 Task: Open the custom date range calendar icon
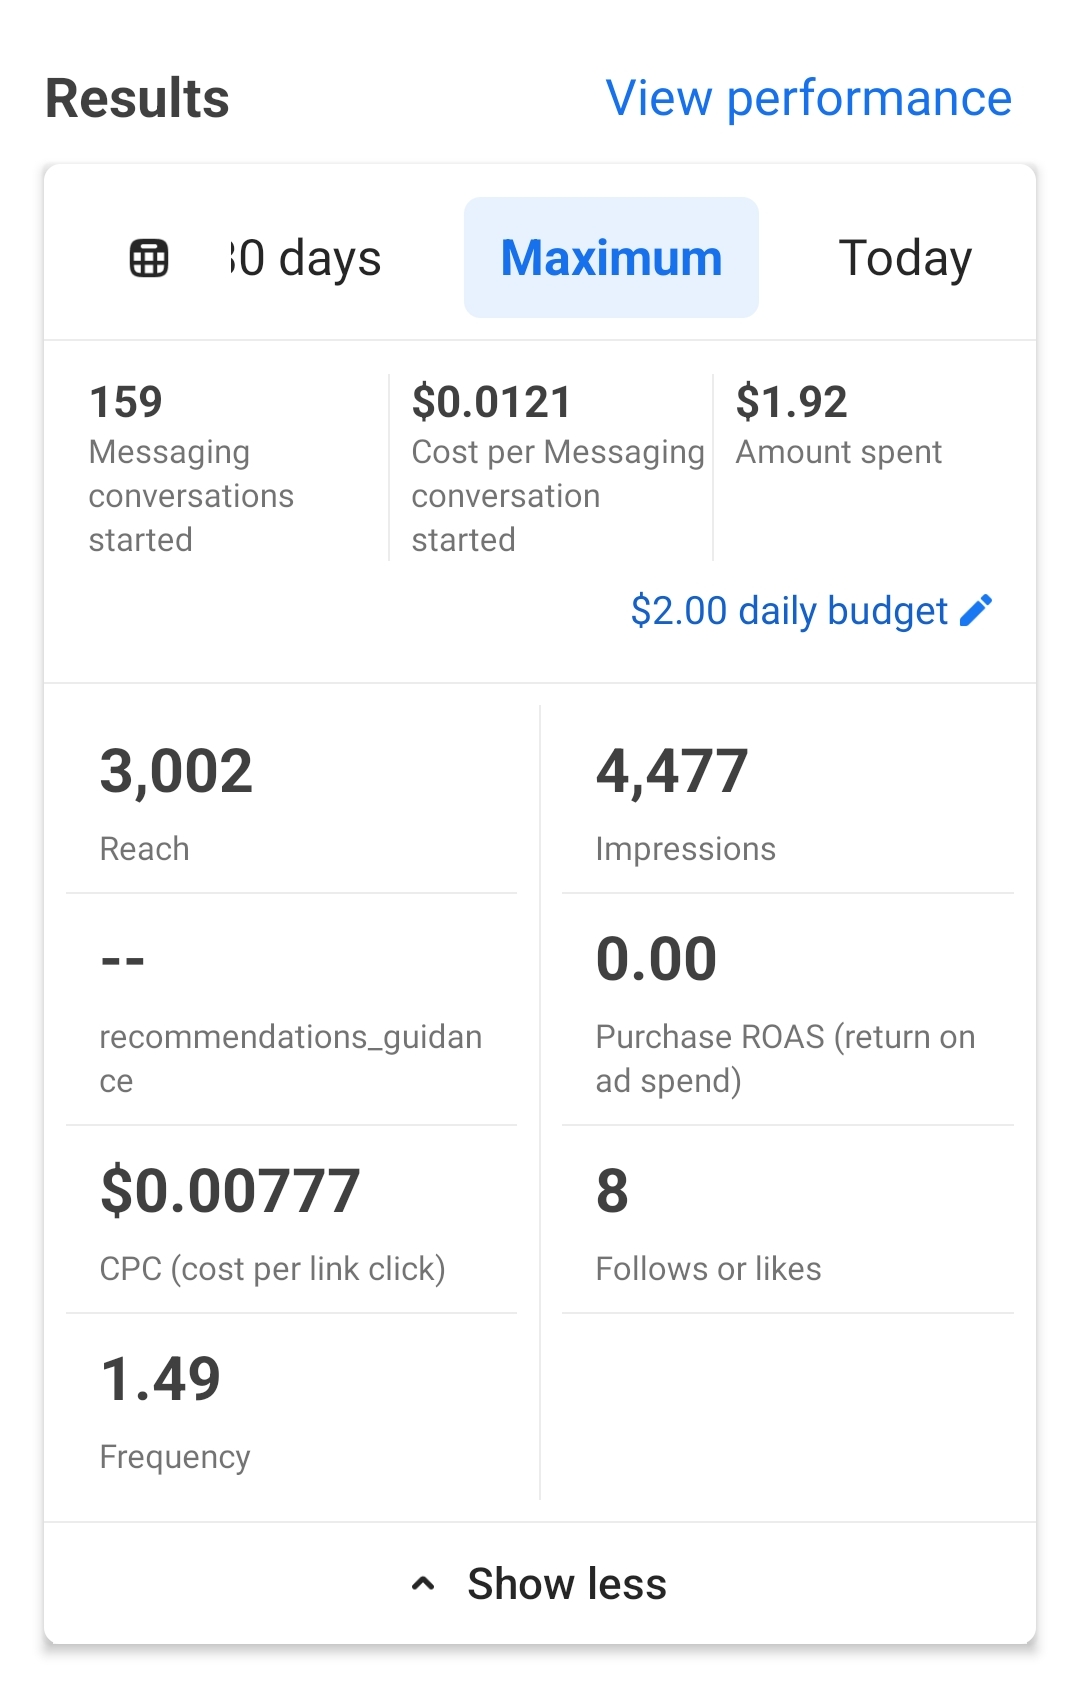pyautogui.click(x=149, y=258)
